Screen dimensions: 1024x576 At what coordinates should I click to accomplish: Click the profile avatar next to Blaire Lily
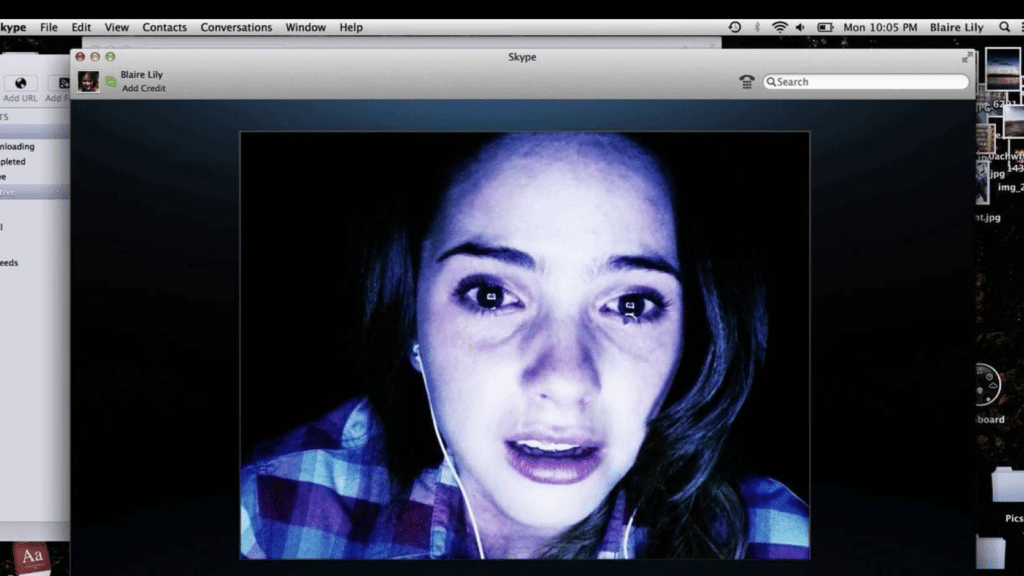point(88,81)
